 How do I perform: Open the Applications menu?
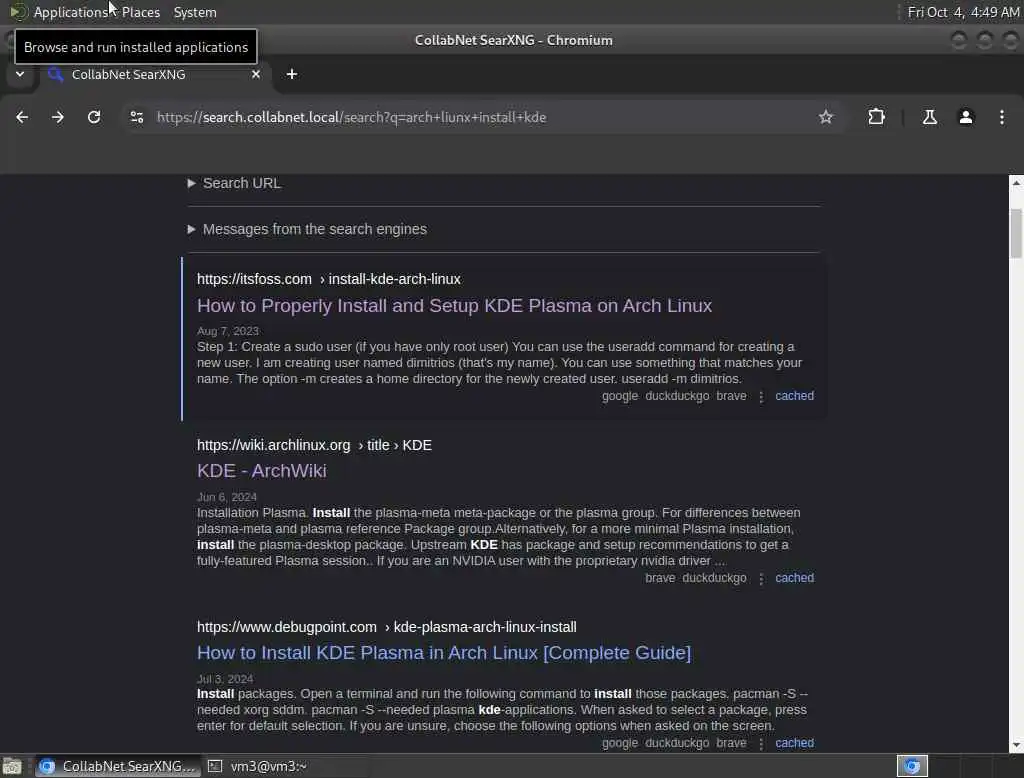click(70, 12)
